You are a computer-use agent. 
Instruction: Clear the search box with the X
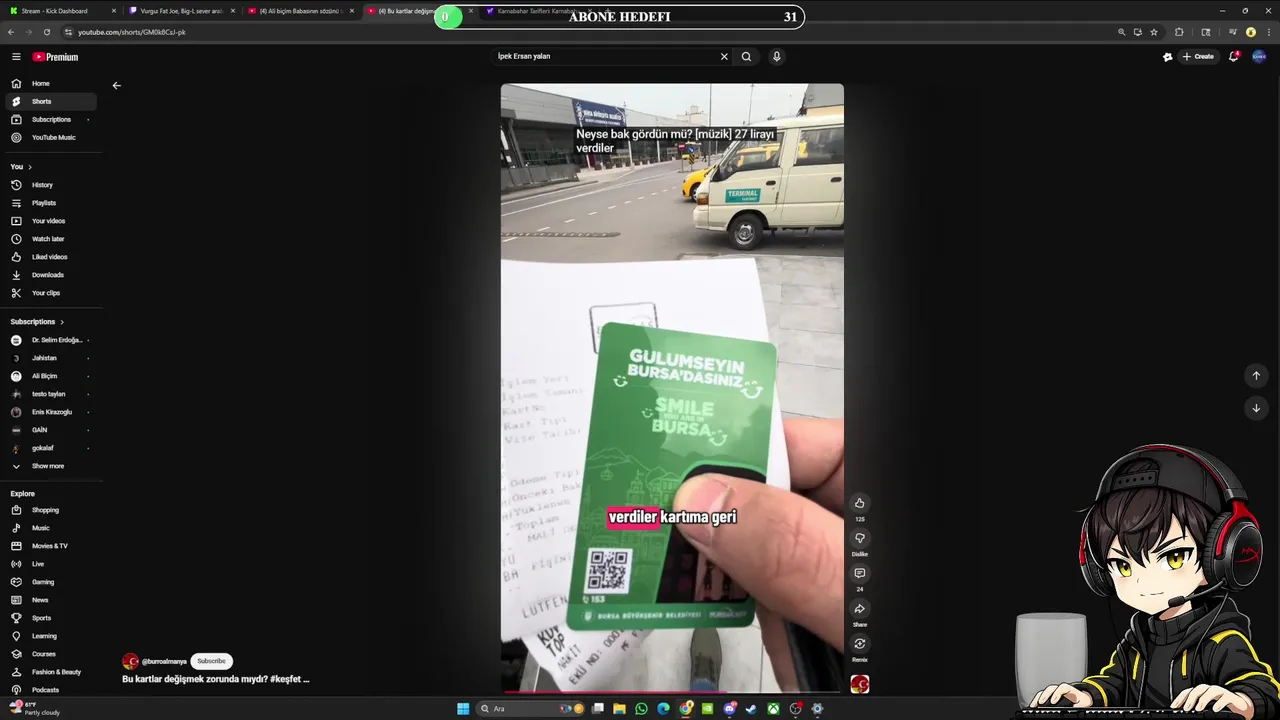tap(724, 57)
